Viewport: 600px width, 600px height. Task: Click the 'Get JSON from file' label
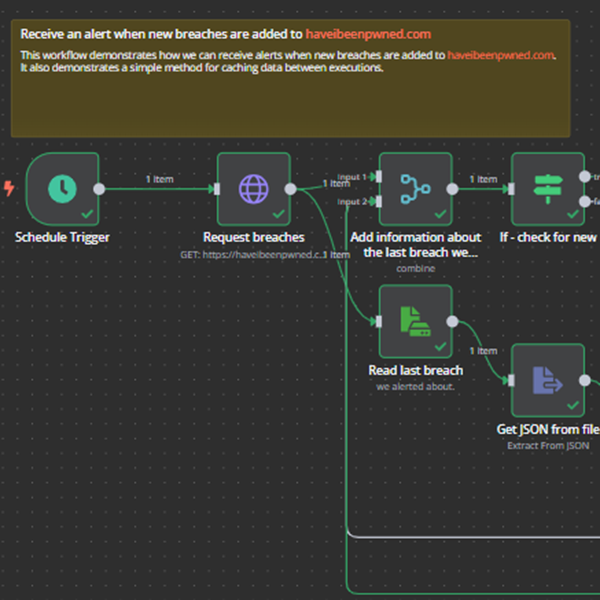click(x=548, y=429)
